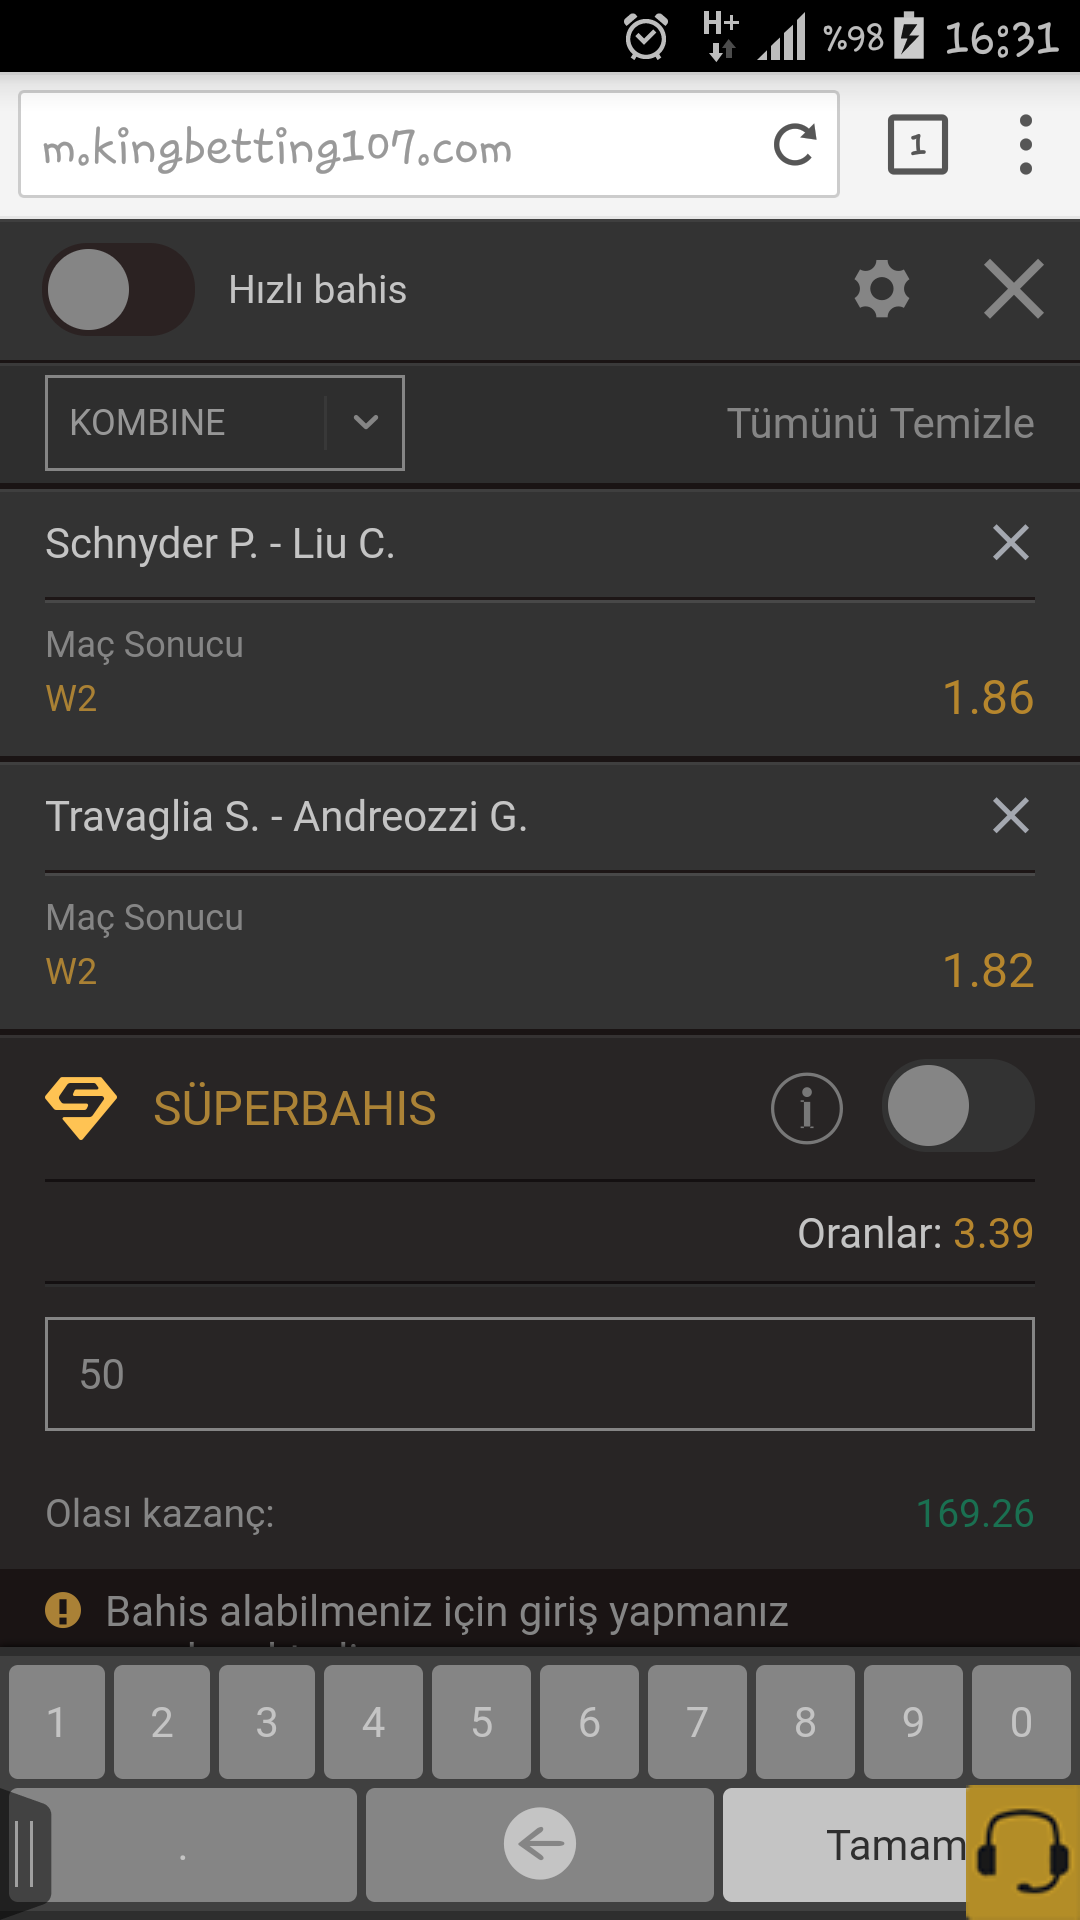The image size is (1080, 1920).
Task: Enable Hızlı bahis toggle
Action: [119, 289]
